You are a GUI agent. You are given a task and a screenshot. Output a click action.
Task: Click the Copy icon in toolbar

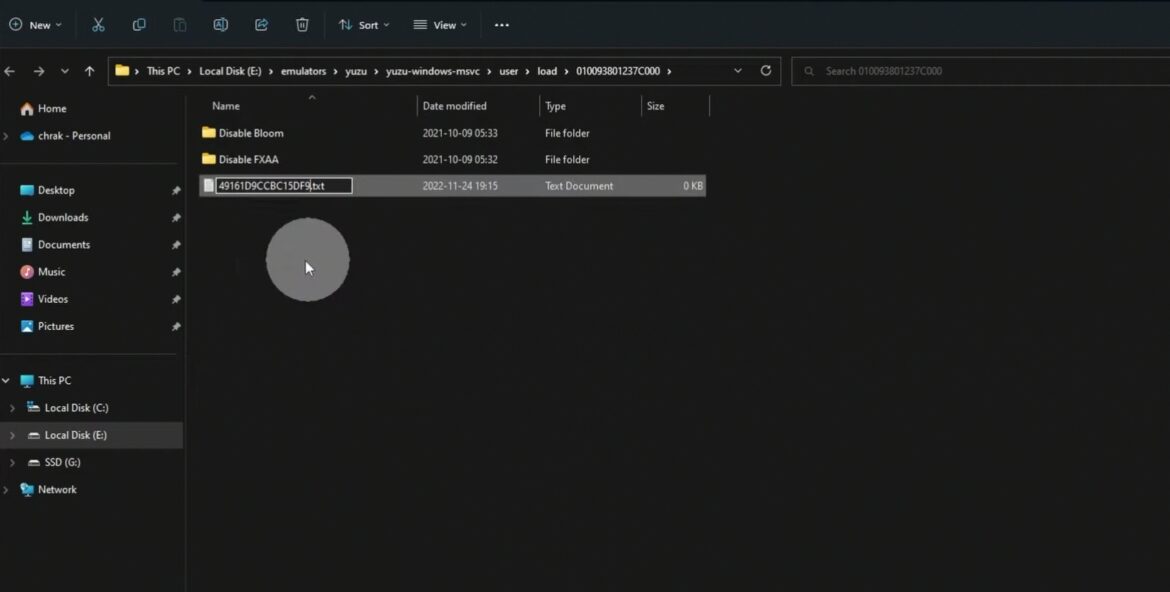(x=139, y=25)
